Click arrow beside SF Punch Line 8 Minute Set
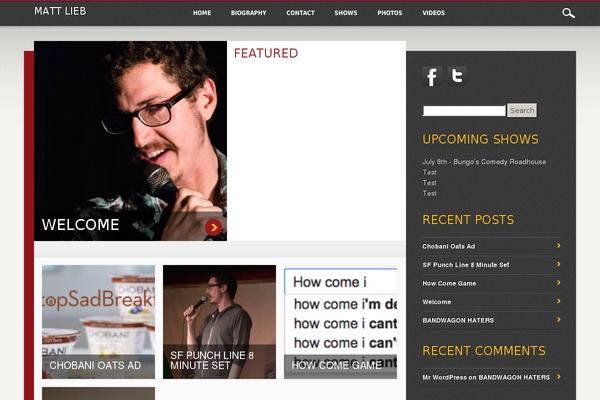Image resolution: width=600 pixels, height=400 pixels. click(559, 264)
